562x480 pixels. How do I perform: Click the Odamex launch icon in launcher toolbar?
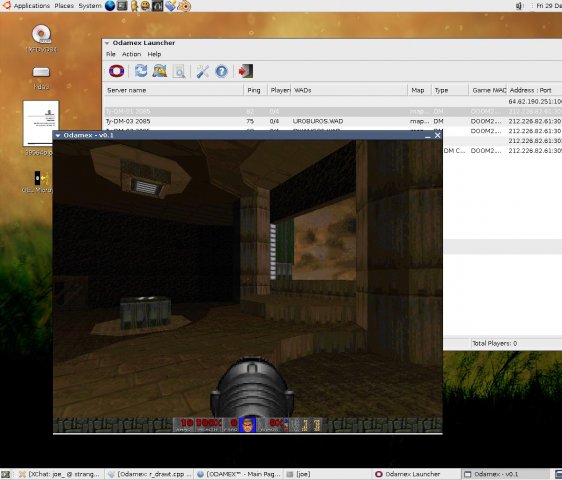(116, 71)
